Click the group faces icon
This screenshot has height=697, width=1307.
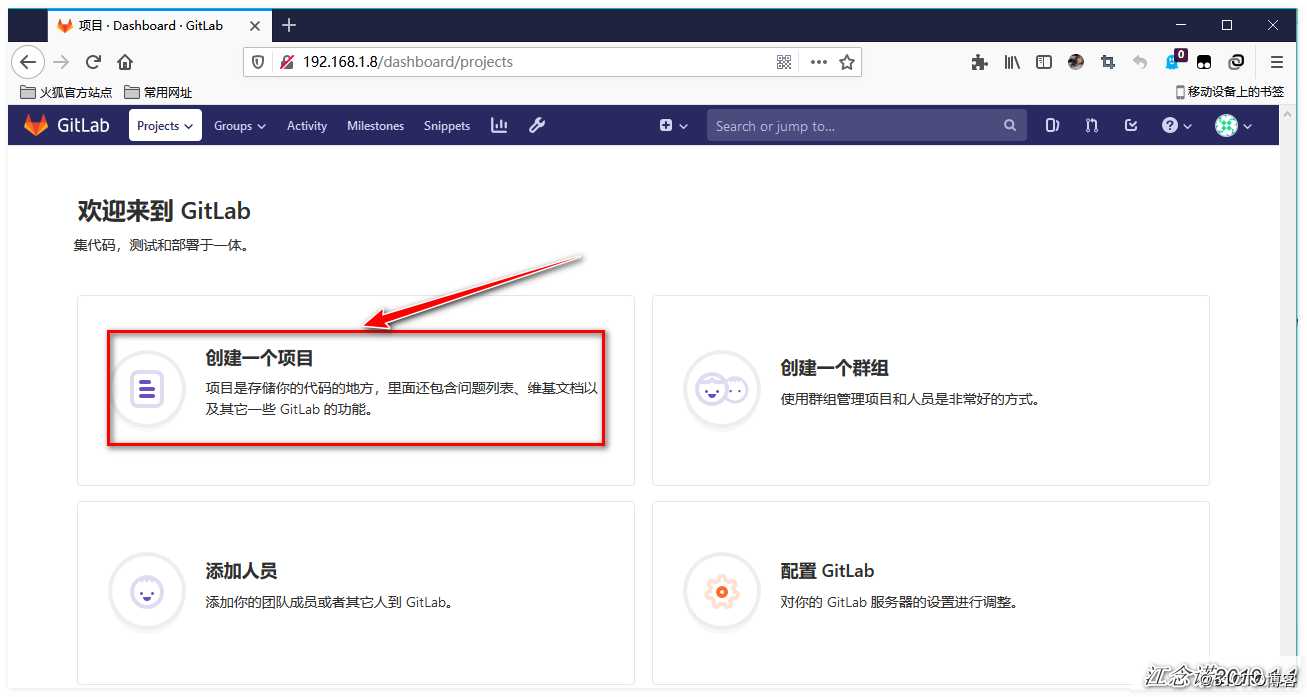(x=720, y=389)
